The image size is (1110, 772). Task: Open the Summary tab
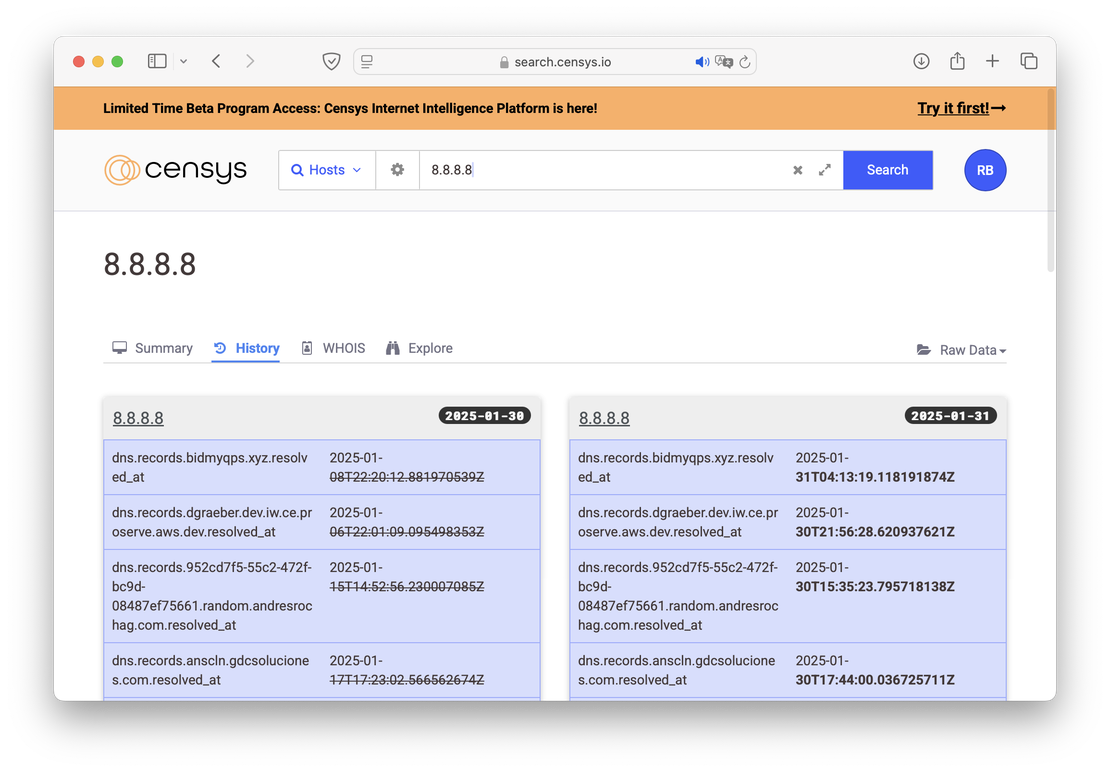click(152, 348)
